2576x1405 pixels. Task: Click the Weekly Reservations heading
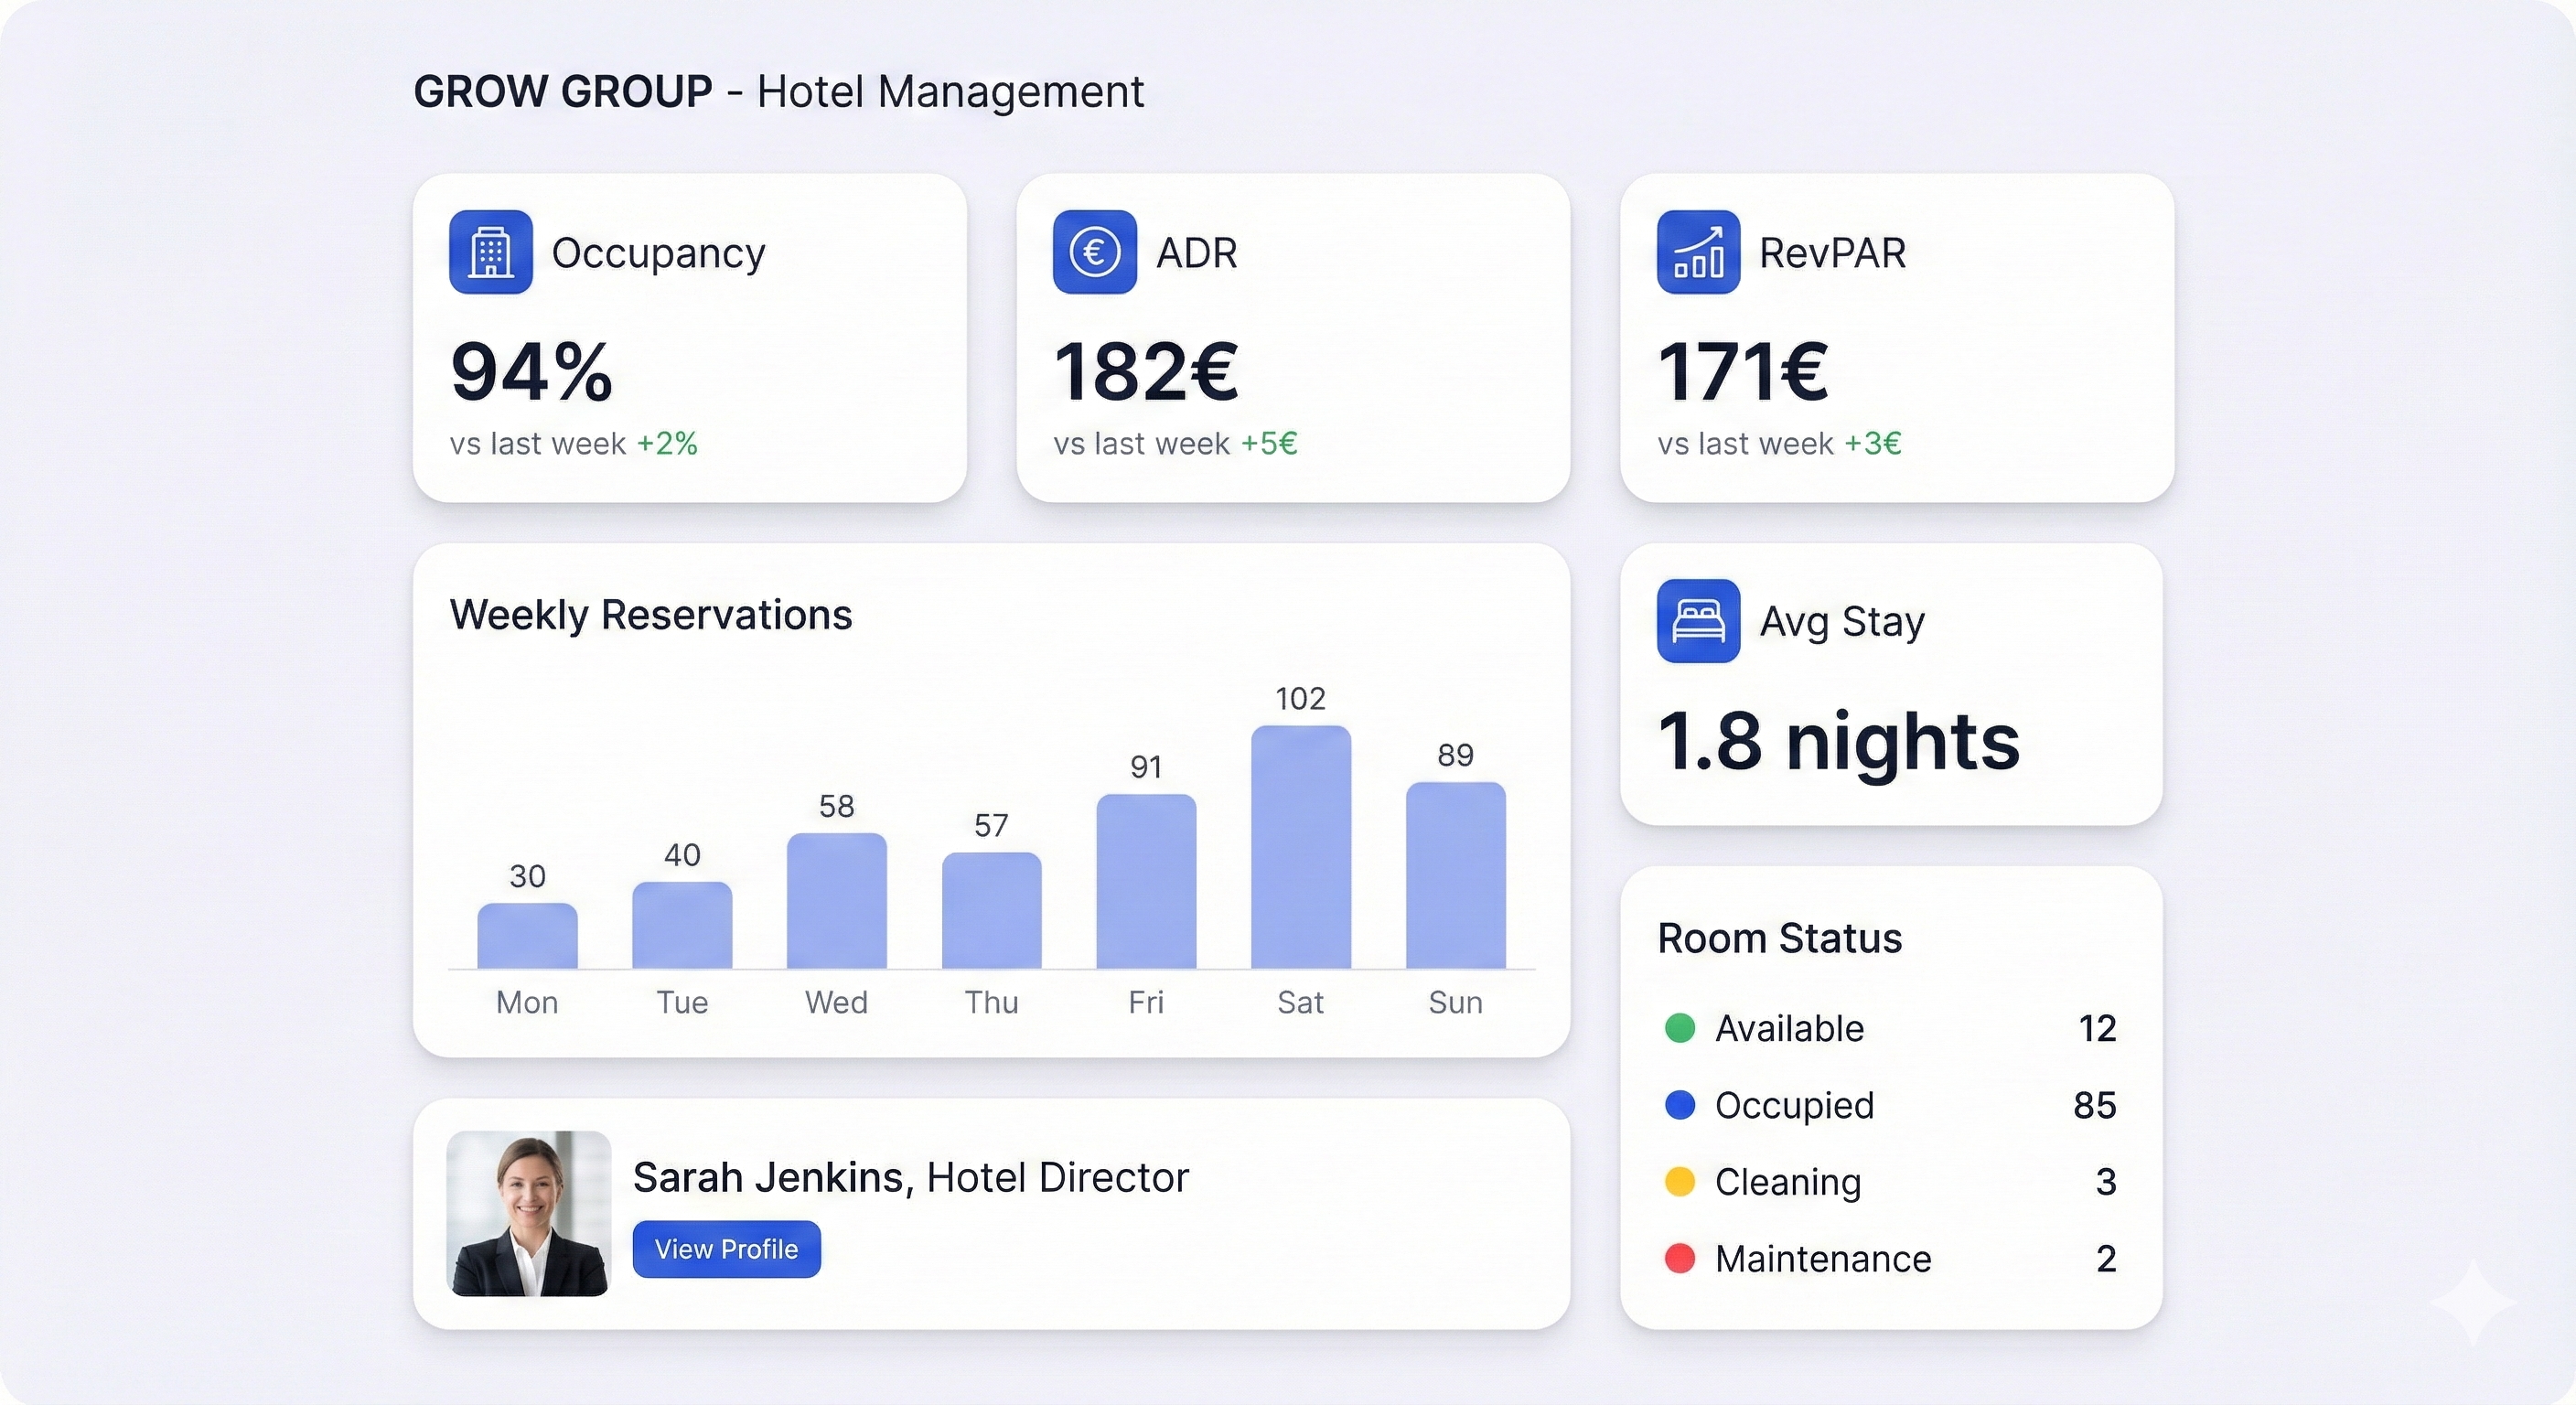coord(651,615)
